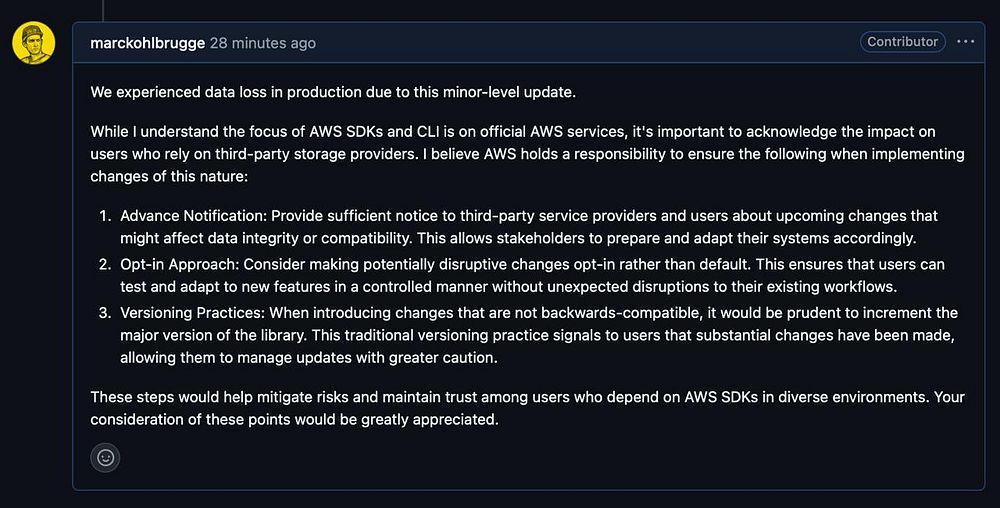Click the list number 3 marker
The height and width of the screenshot is (508, 1000).
[x=106, y=313]
